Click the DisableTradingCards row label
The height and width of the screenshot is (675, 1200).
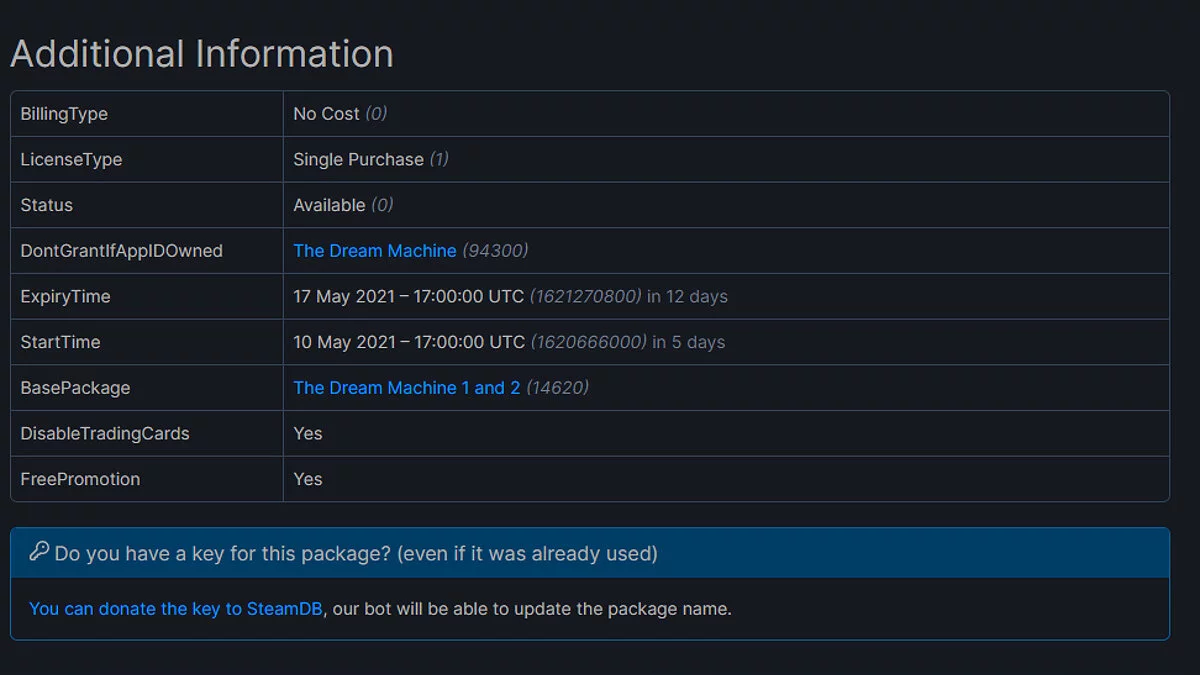tap(105, 434)
